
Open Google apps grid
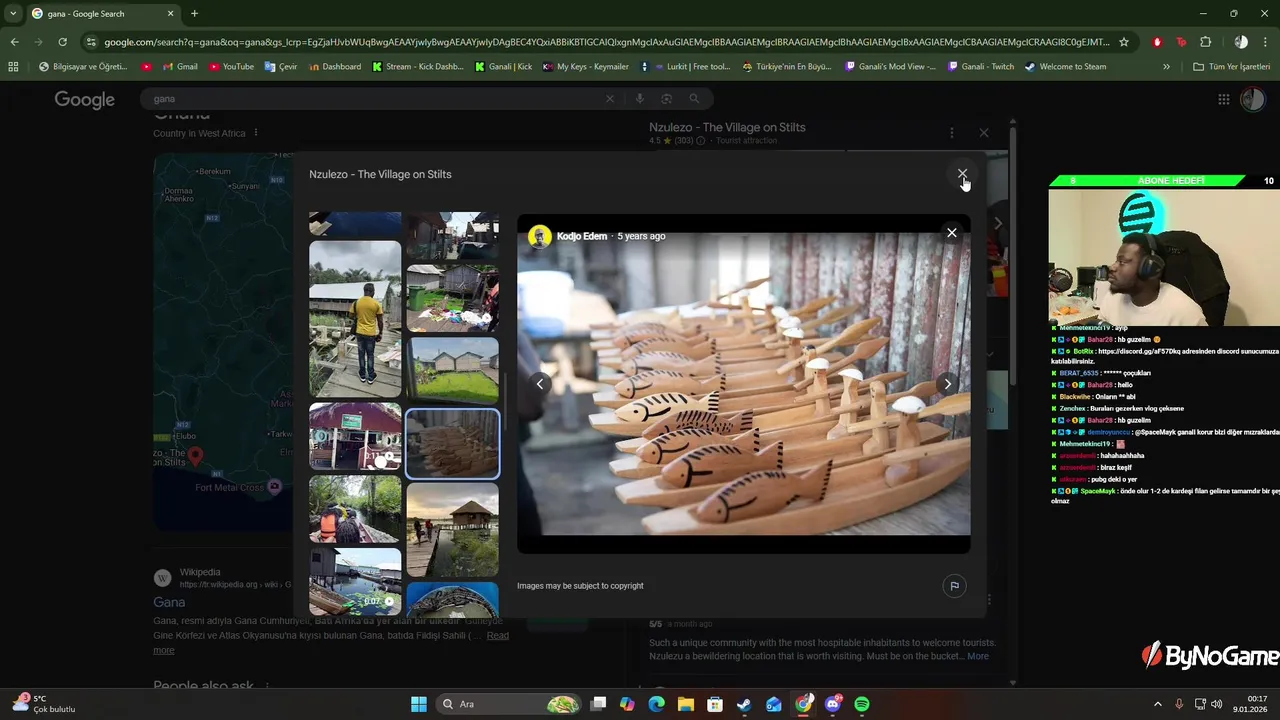1223,99
